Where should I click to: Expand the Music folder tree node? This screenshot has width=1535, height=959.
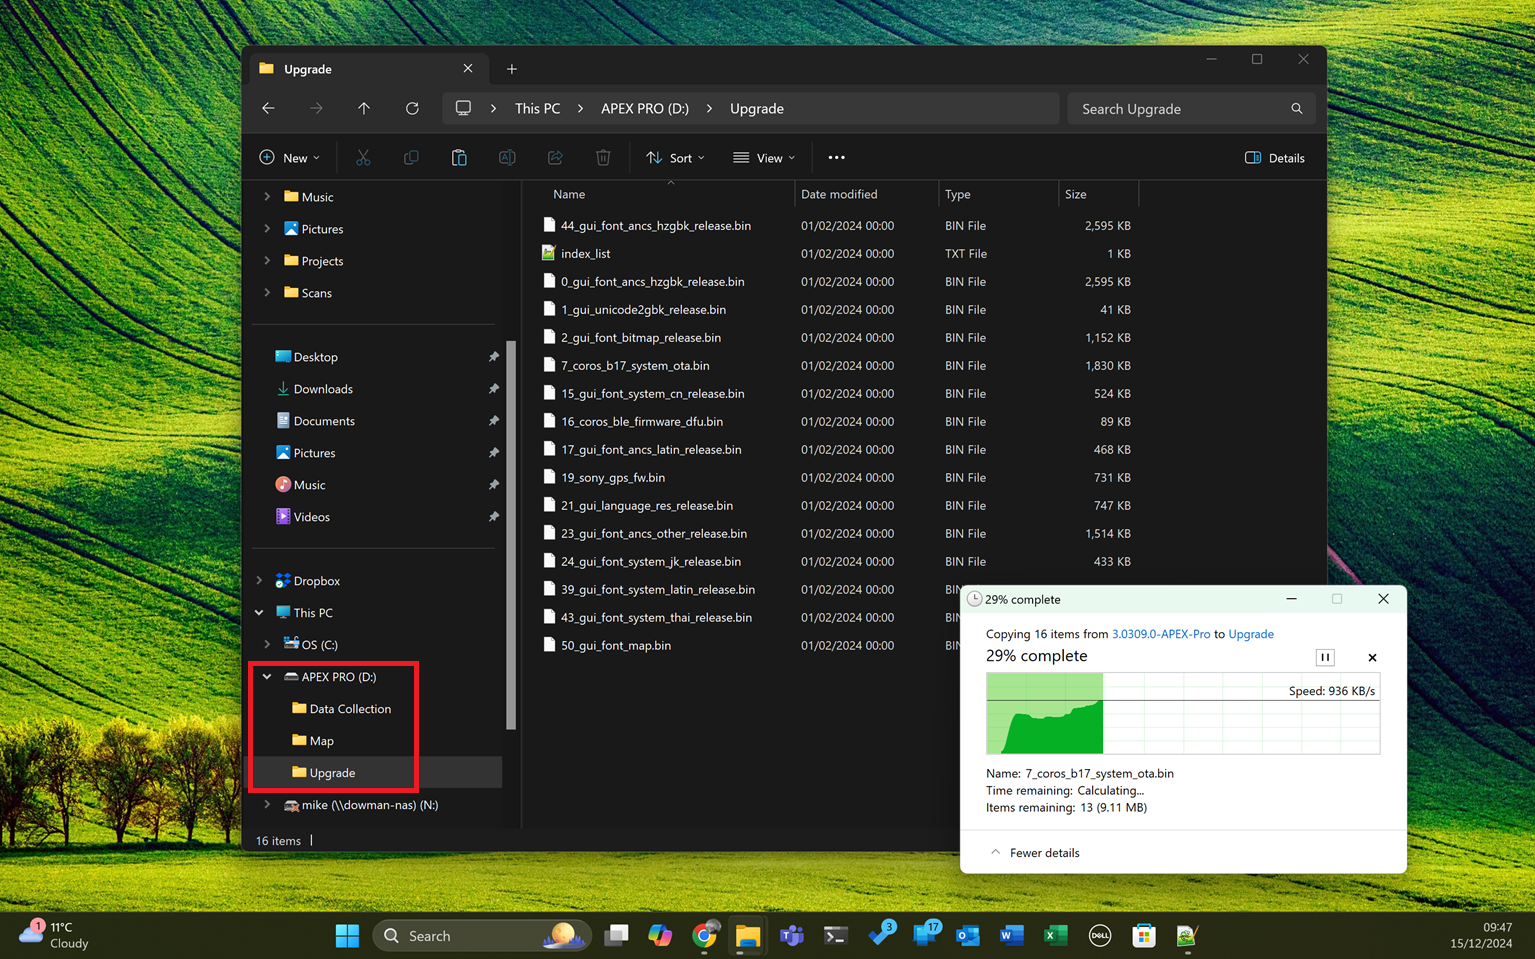[x=267, y=197]
